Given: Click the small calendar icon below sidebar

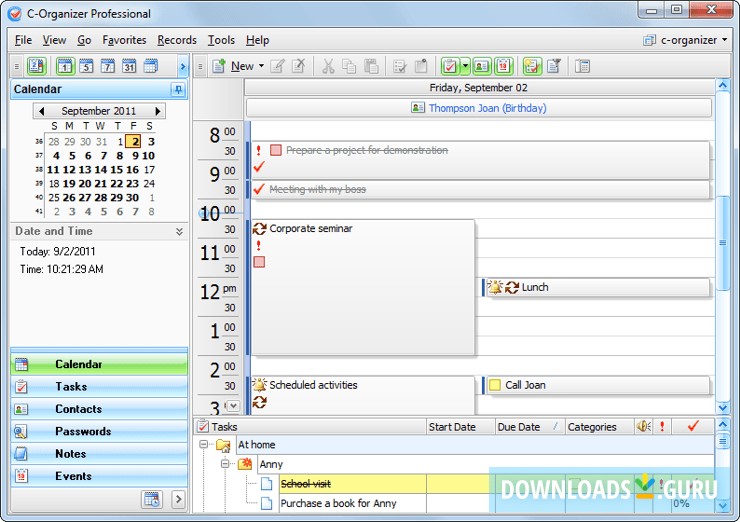Looking at the screenshot, I should click(152, 499).
